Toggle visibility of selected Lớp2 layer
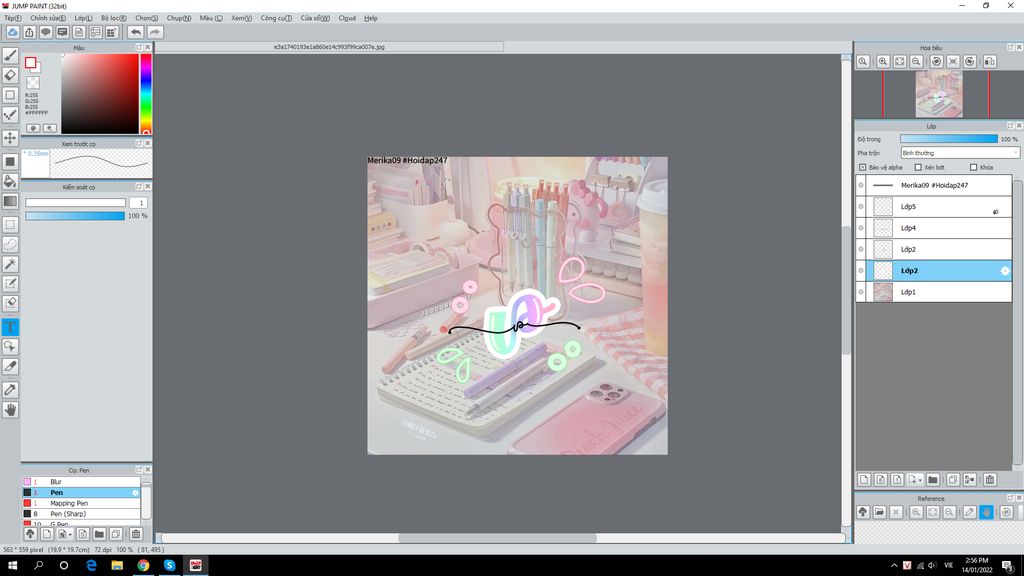1024x576 pixels. click(x=861, y=270)
